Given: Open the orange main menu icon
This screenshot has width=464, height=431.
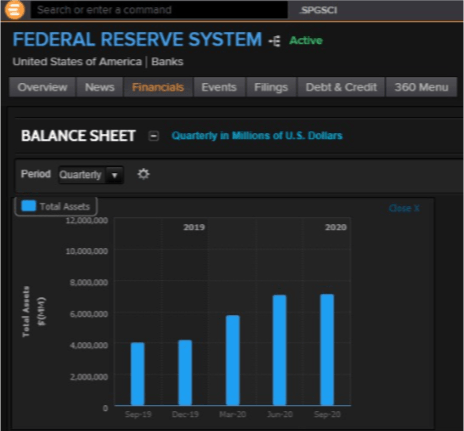Looking at the screenshot, I should tap(14, 10).
